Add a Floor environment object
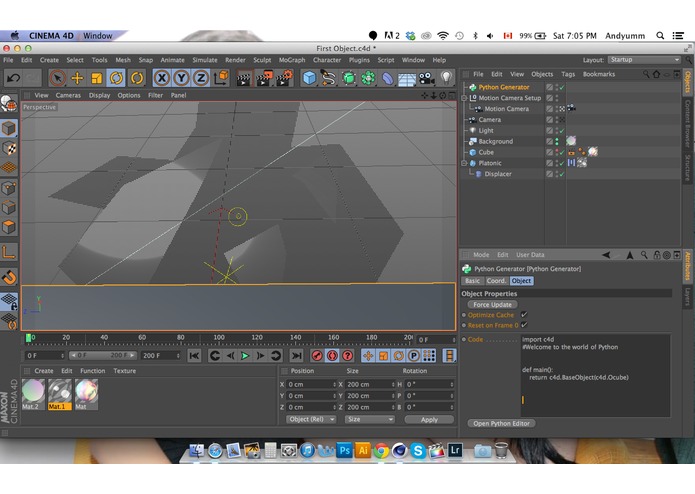This screenshot has width=695, height=494. 407,78
